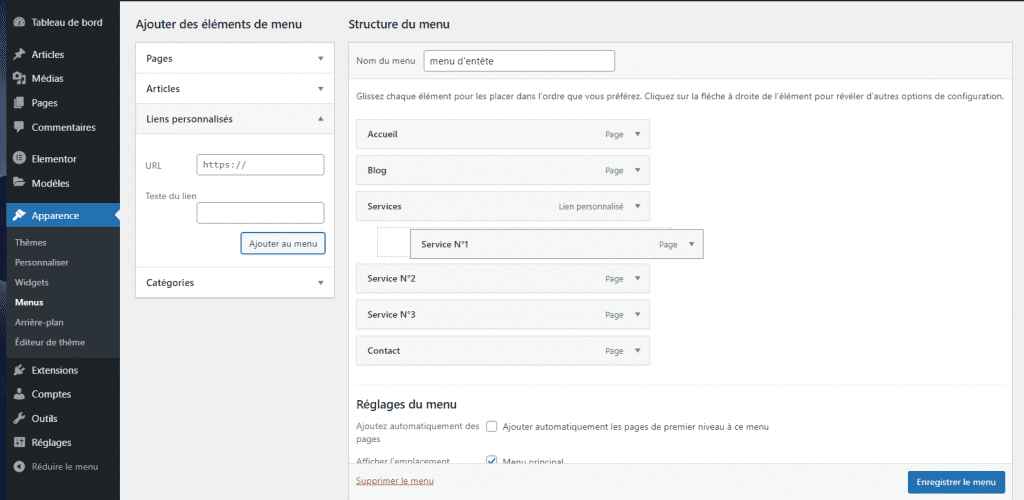Click the Extensions label in sidebar

point(55,370)
